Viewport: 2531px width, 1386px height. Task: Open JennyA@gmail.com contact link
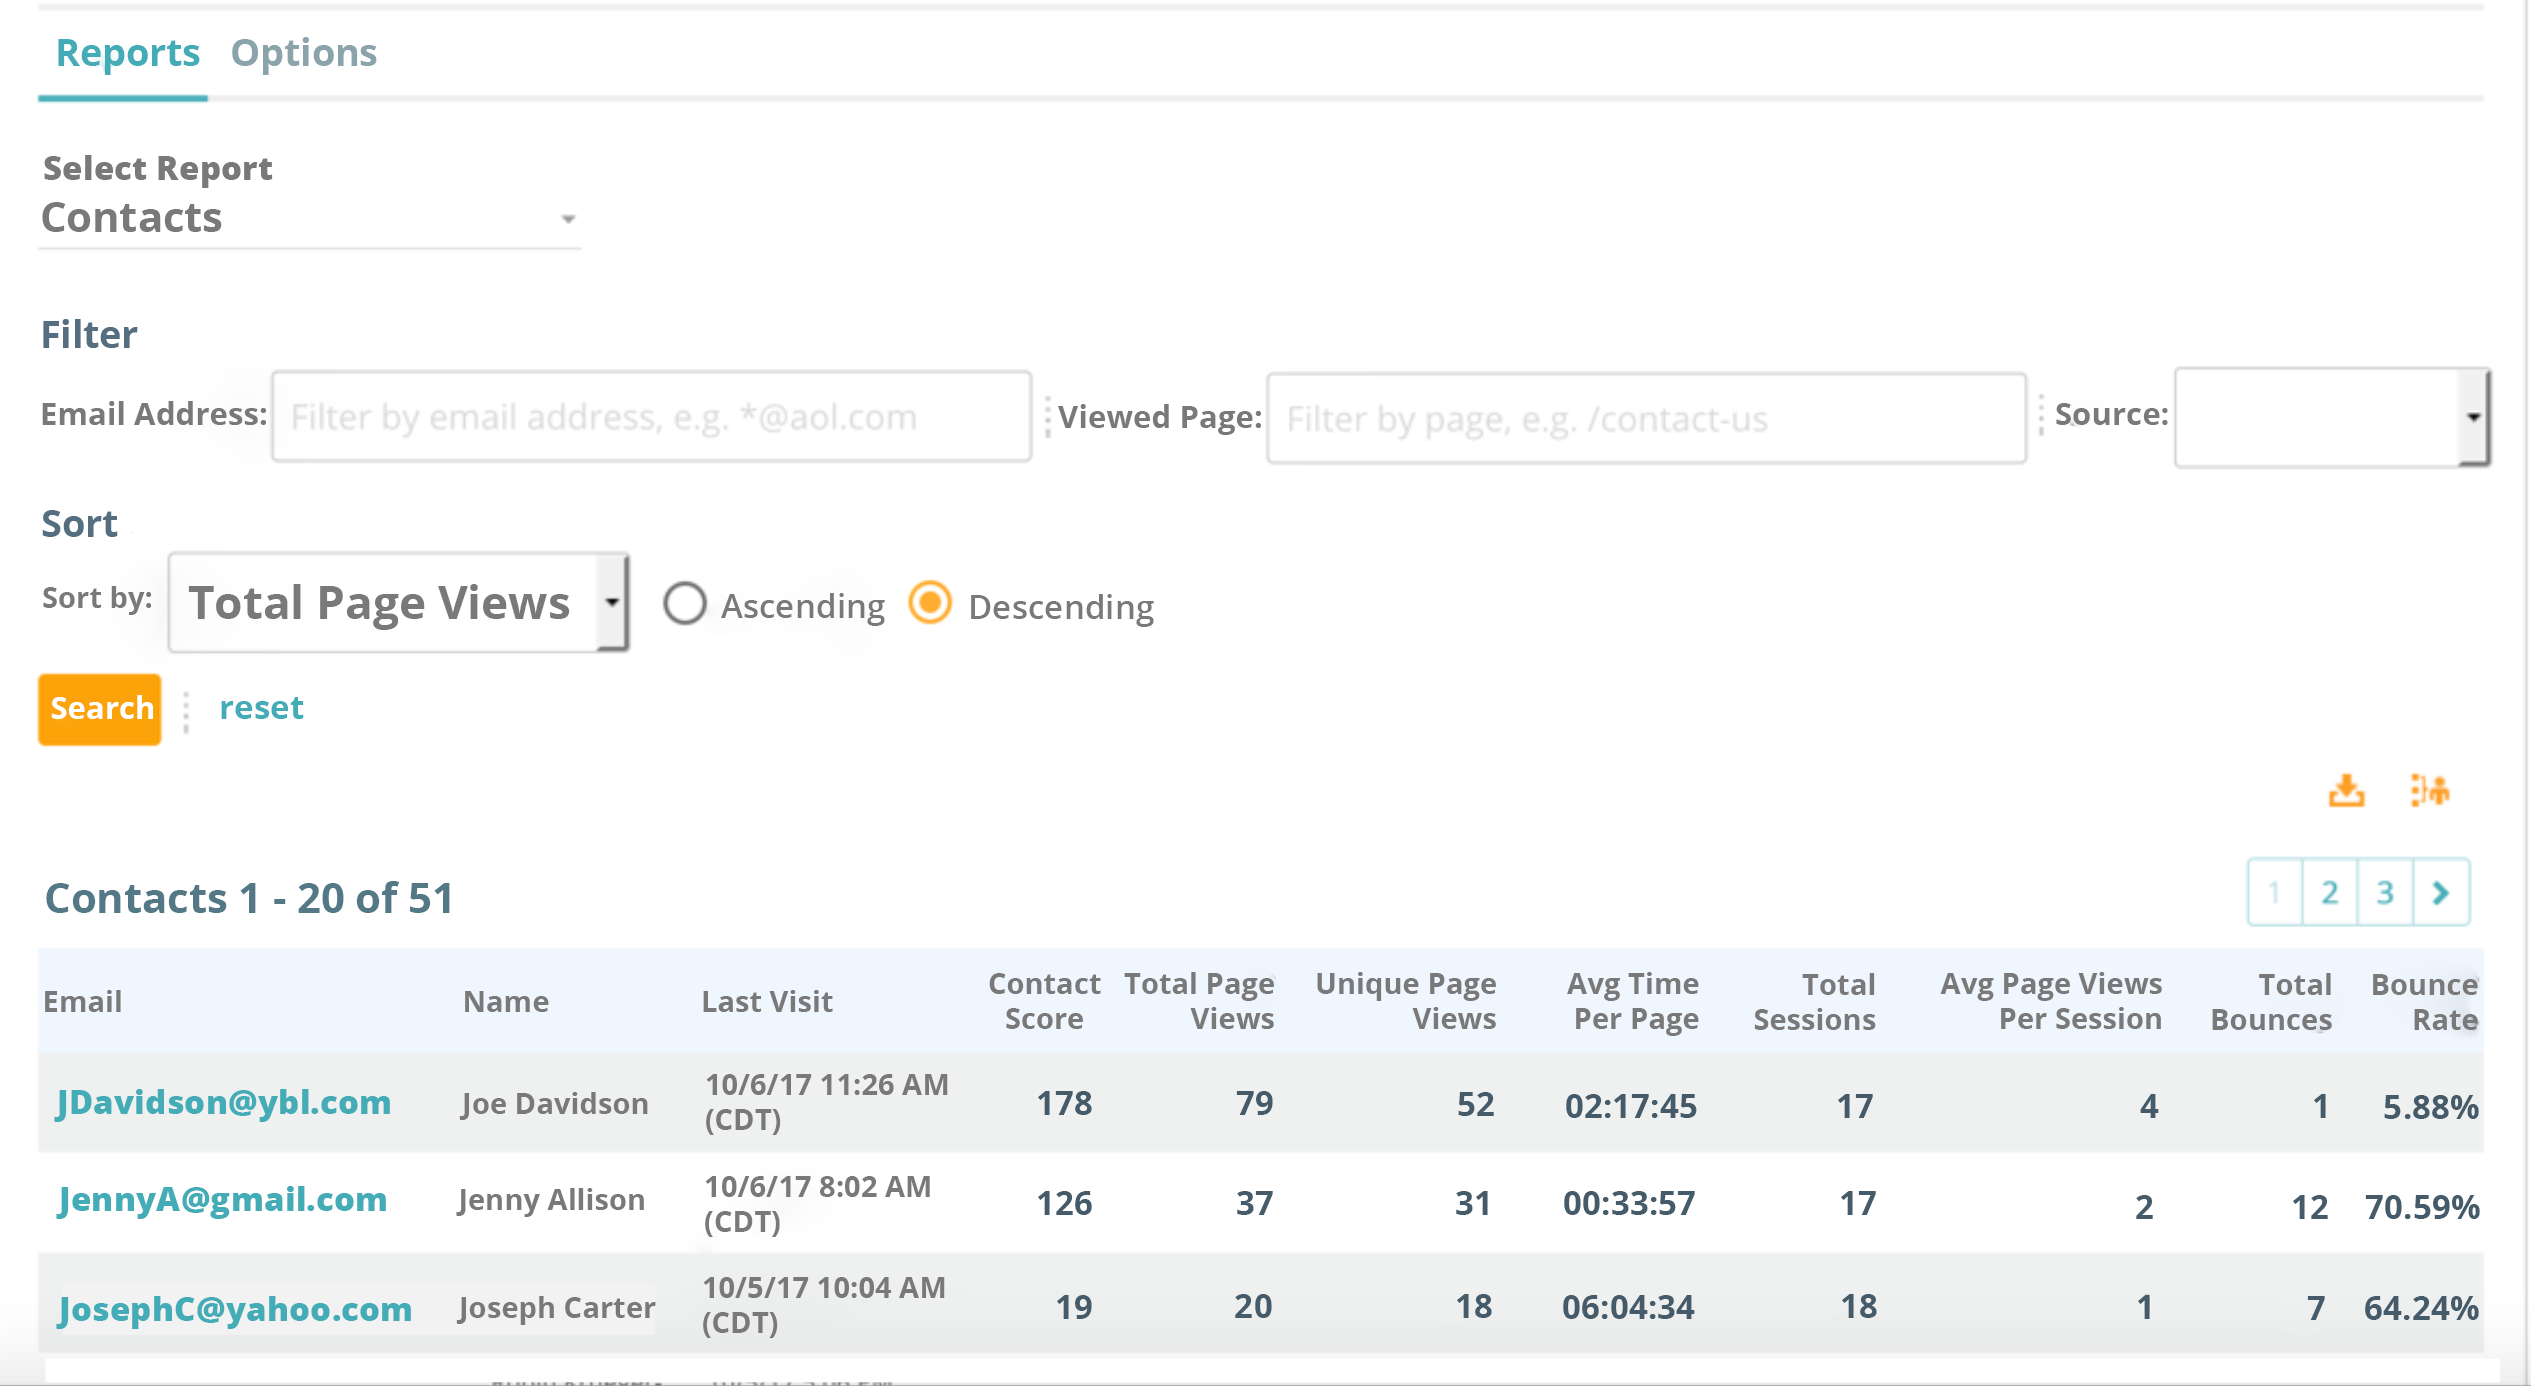tap(222, 1199)
